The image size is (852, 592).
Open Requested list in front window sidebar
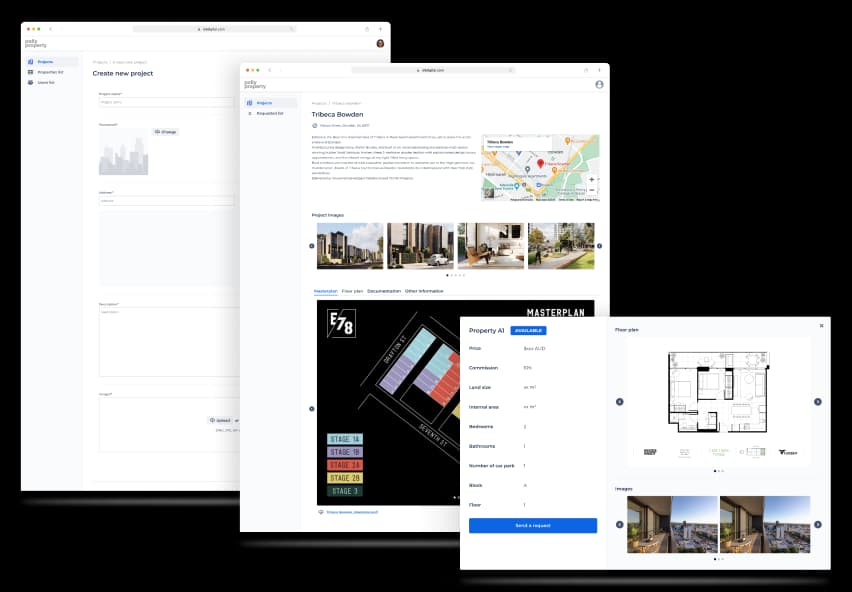[x=270, y=113]
